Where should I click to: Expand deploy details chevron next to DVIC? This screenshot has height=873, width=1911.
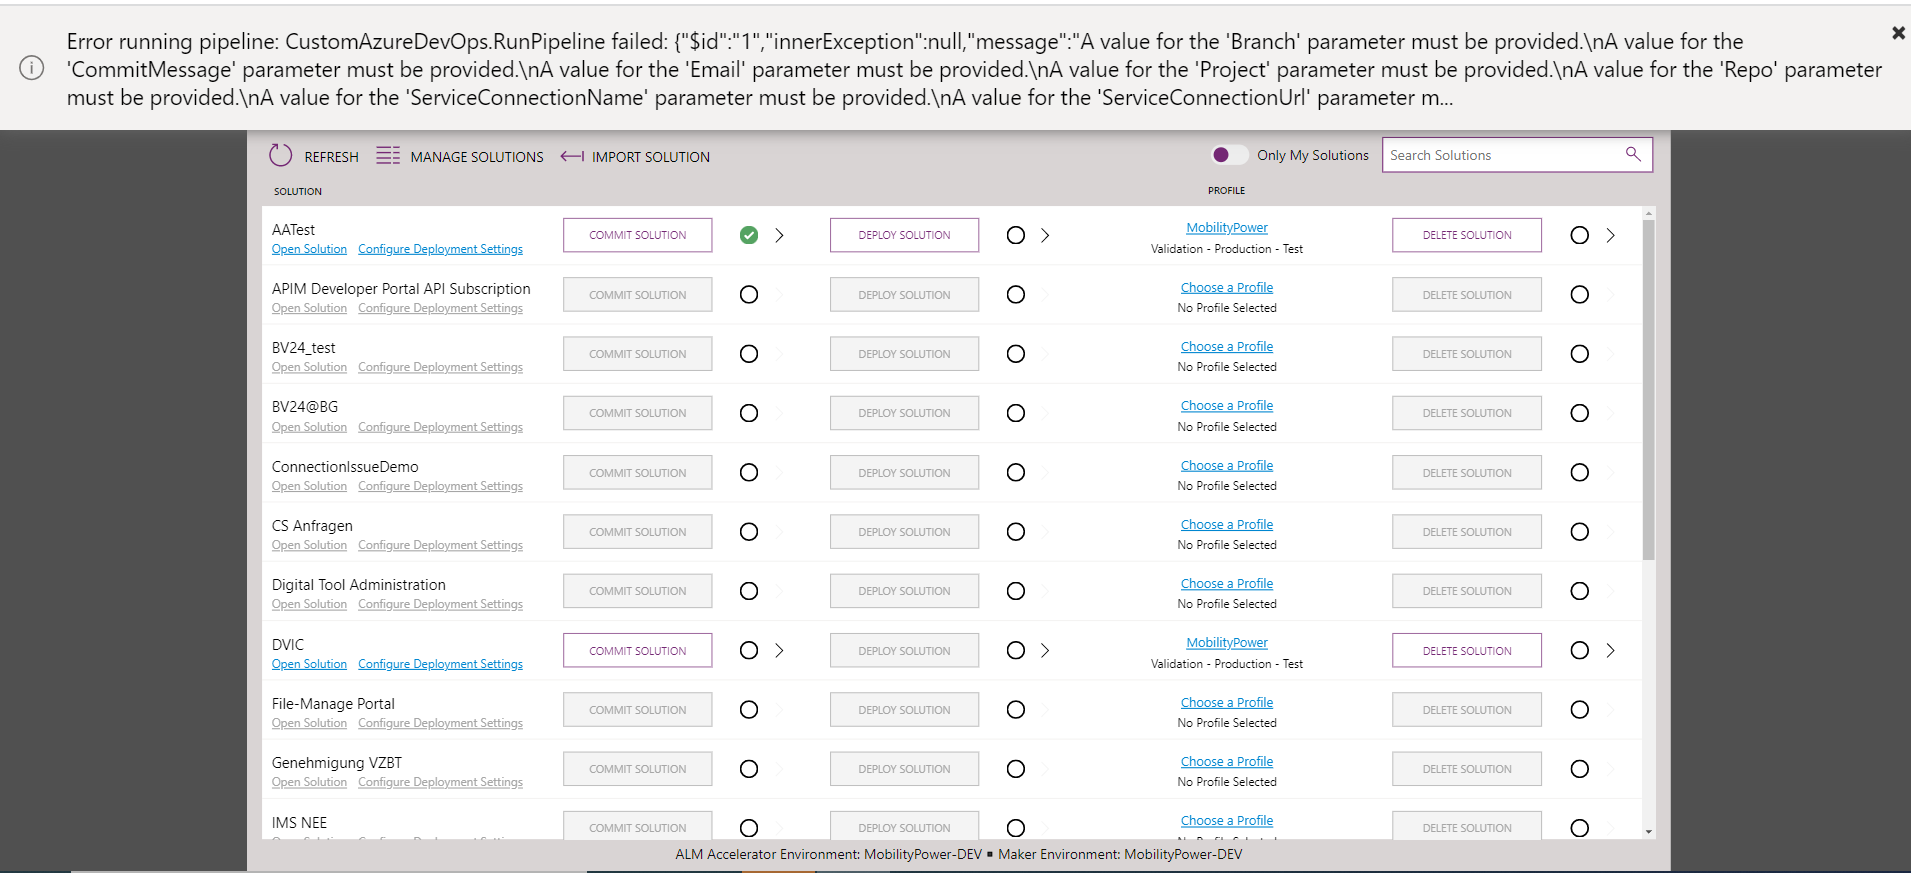[1045, 650]
